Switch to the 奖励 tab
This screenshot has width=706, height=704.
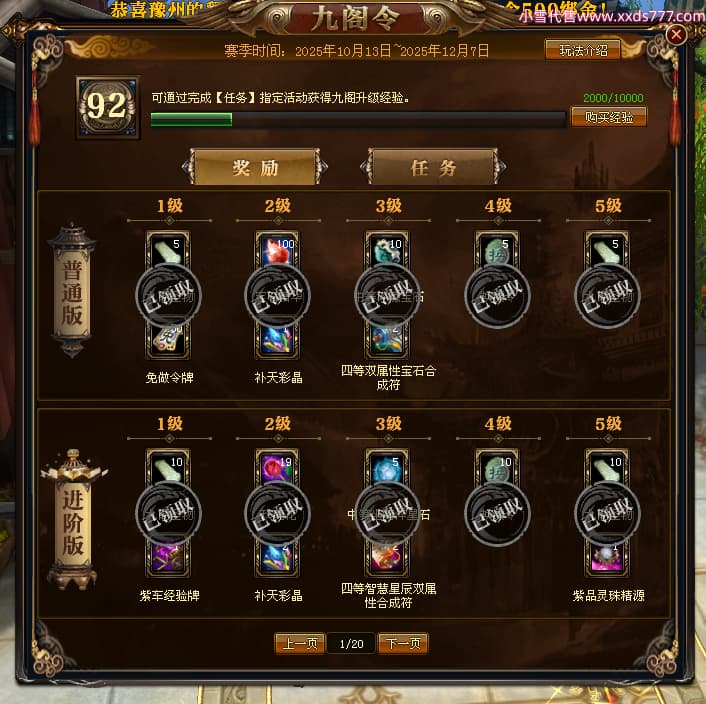[x=255, y=167]
